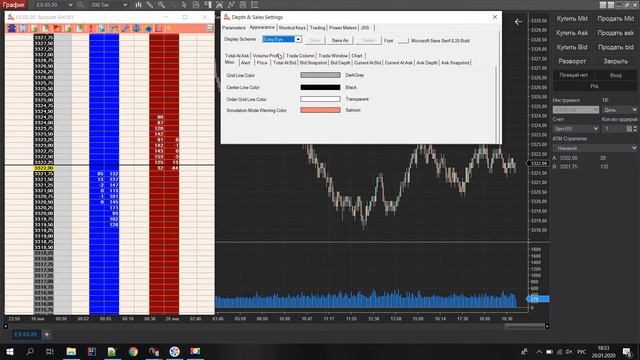
Task: Open the Ask Snapshot appearance tab
Action: (x=455, y=63)
